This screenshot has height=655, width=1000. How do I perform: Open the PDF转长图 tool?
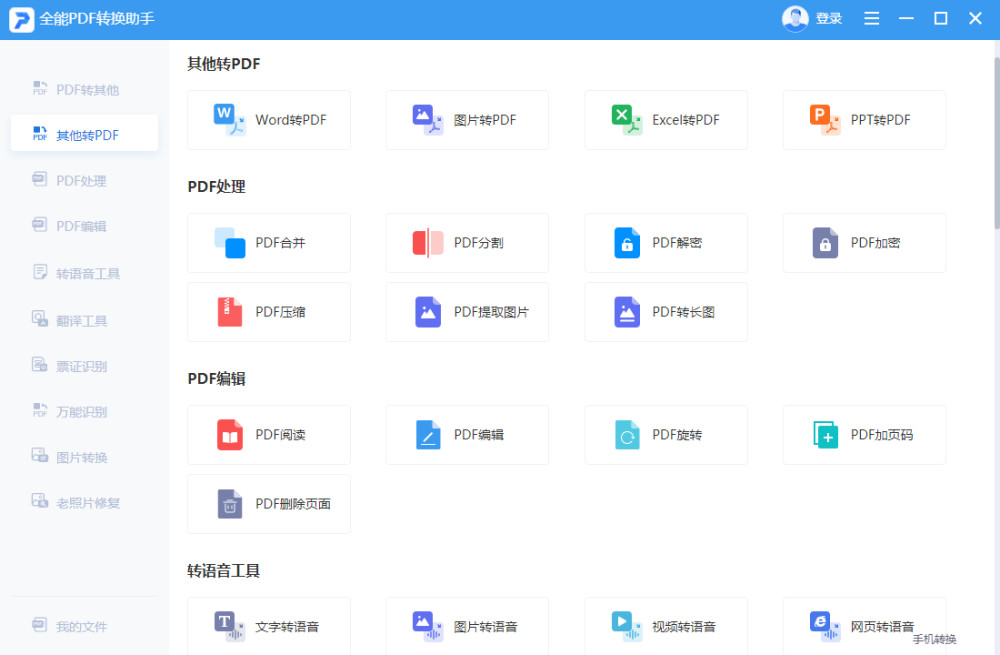pyautogui.click(x=666, y=312)
